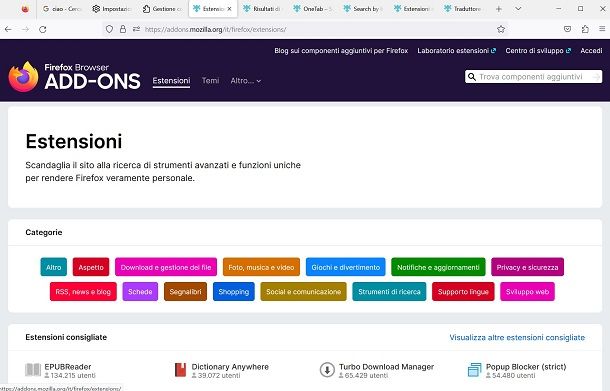Open the Firefox hamburger application menu
610x391 pixels.
(x=602, y=29)
